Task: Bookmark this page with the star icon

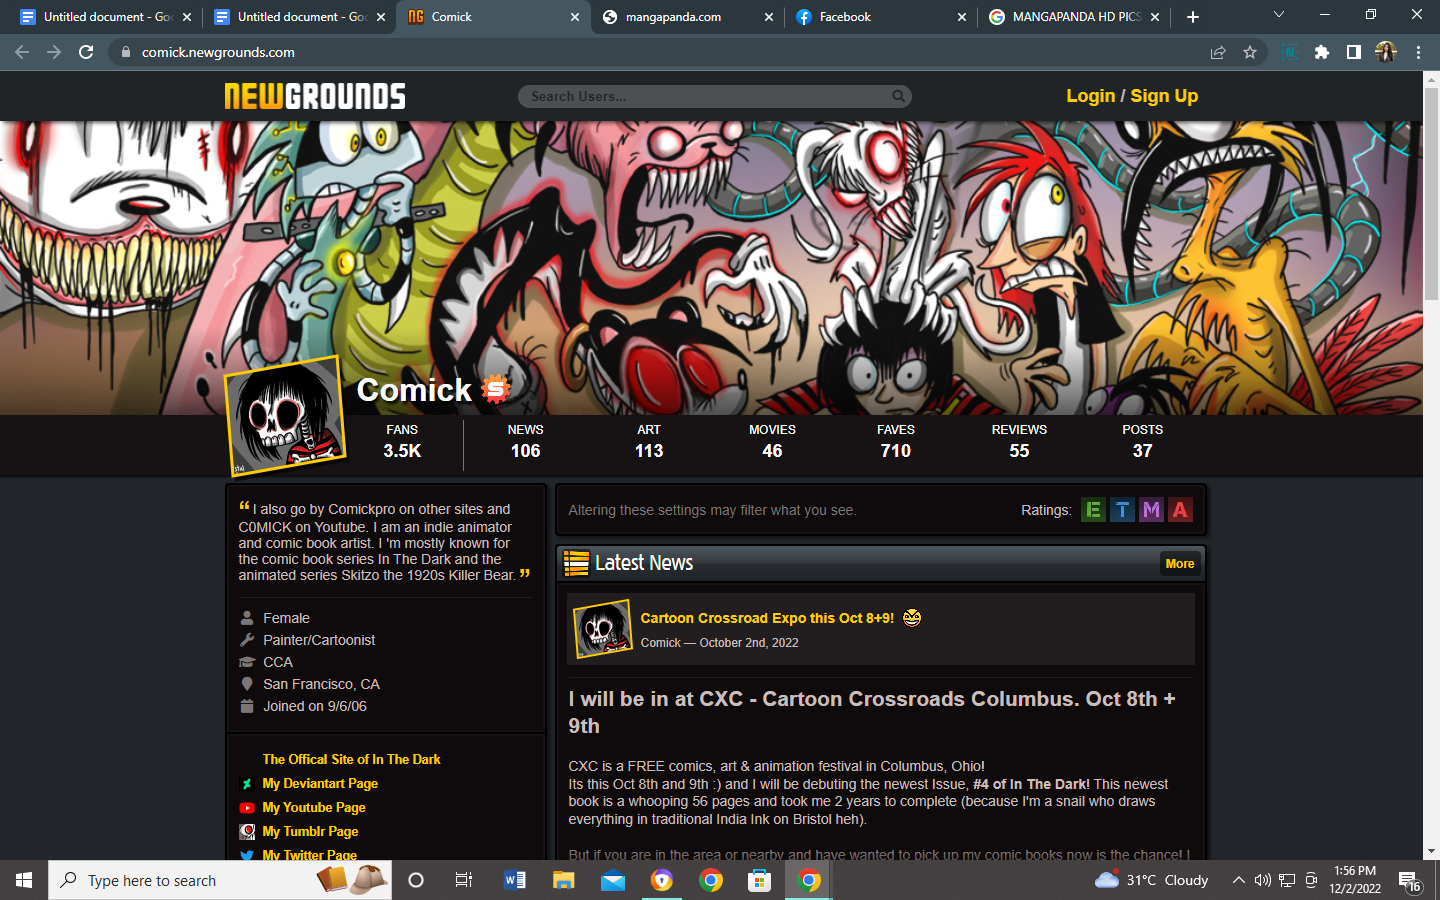Action: (x=1250, y=52)
